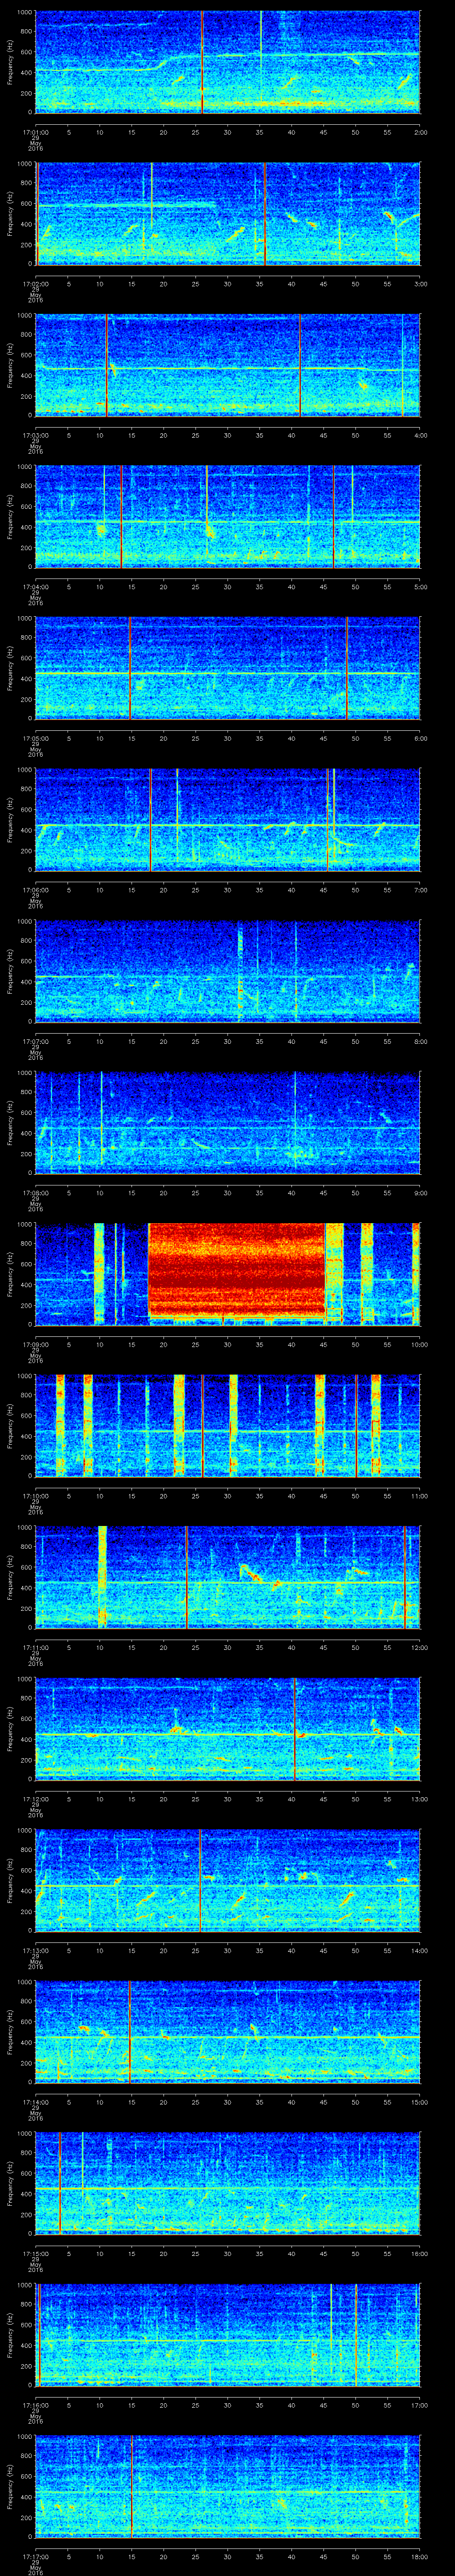Viewport: 455px width, 2576px height.
Task: Click the 17:04:00 time axis label
Action: (x=35, y=586)
